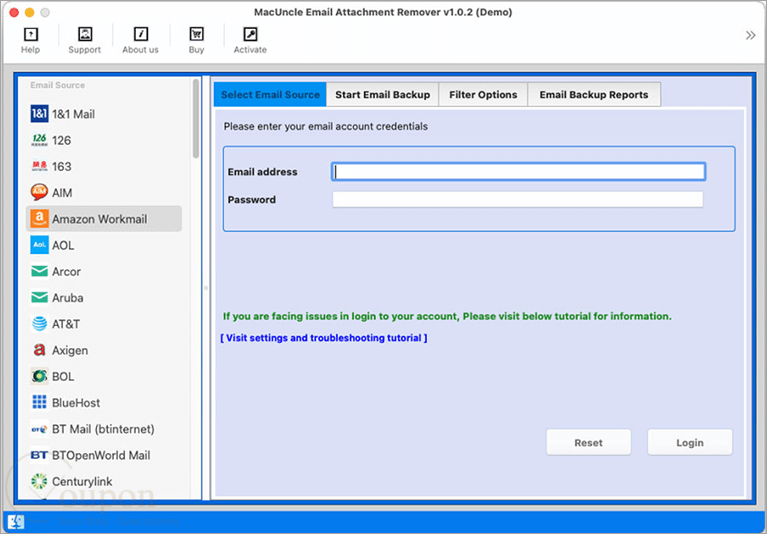Open the About us toolbar icon
This screenshot has width=767, height=534.
tap(141, 34)
